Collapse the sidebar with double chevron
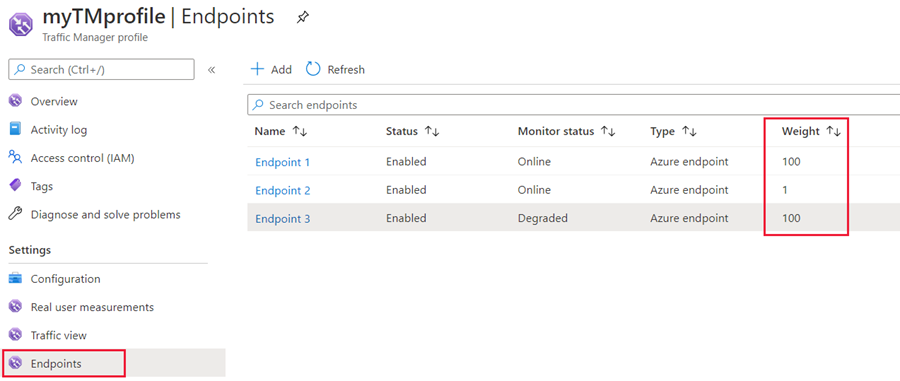The width and height of the screenshot is (900, 381). point(211,70)
